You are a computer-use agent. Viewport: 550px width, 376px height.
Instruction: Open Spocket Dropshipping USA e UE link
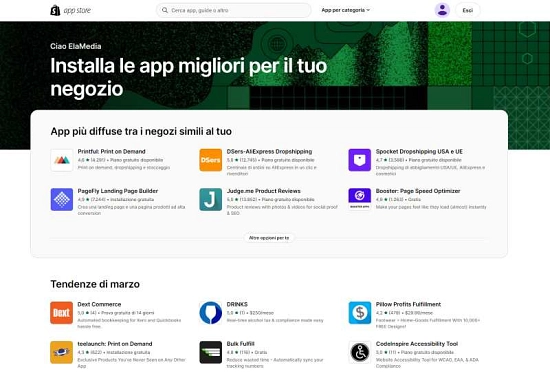[x=419, y=152]
